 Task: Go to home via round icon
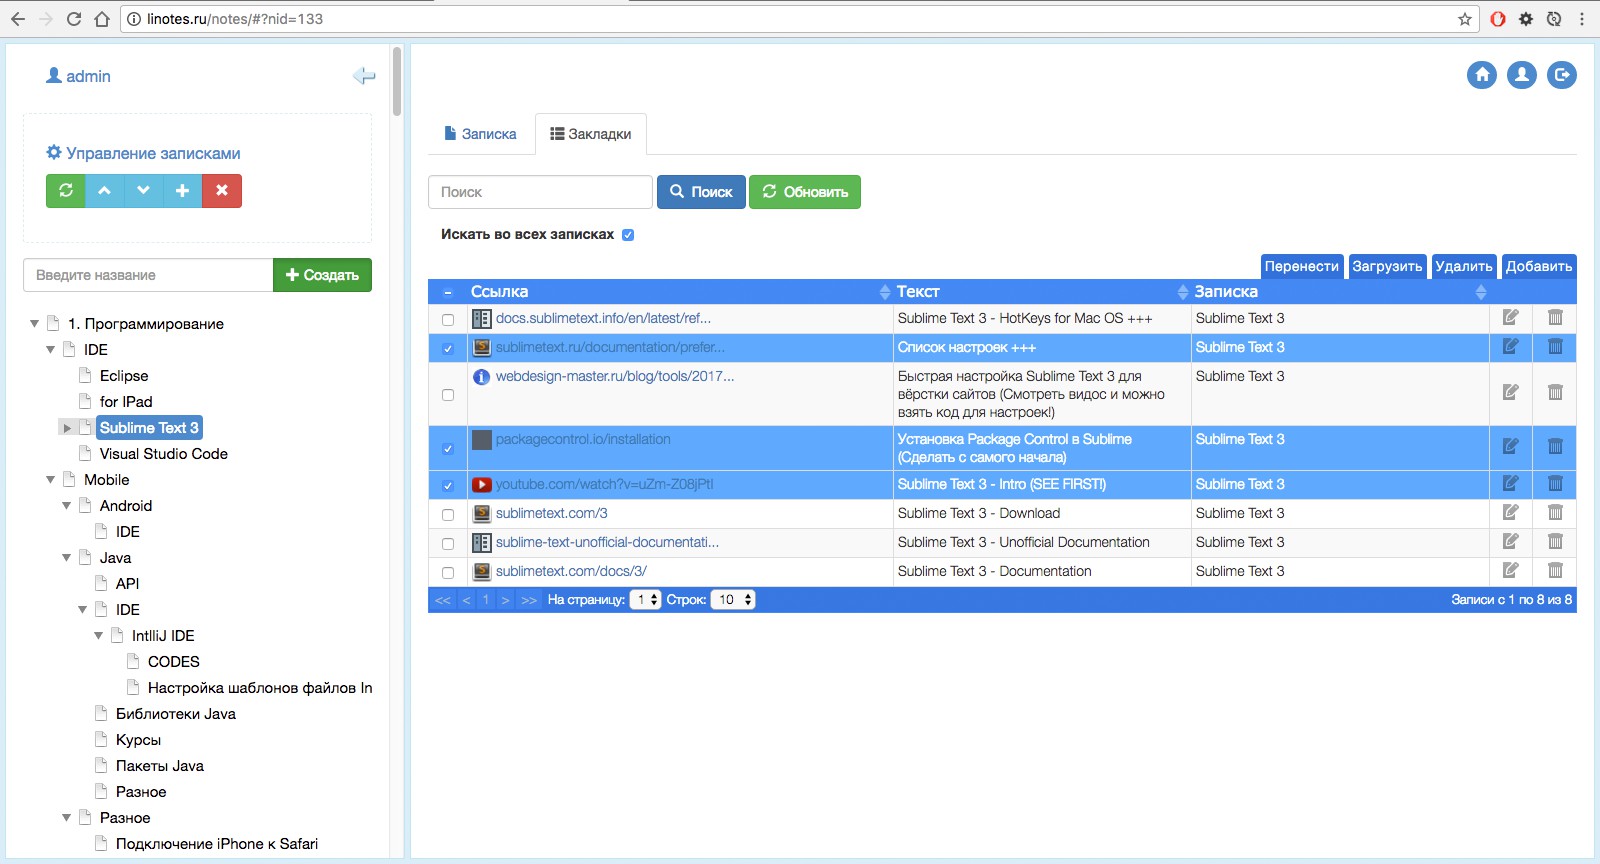[x=1482, y=75]
